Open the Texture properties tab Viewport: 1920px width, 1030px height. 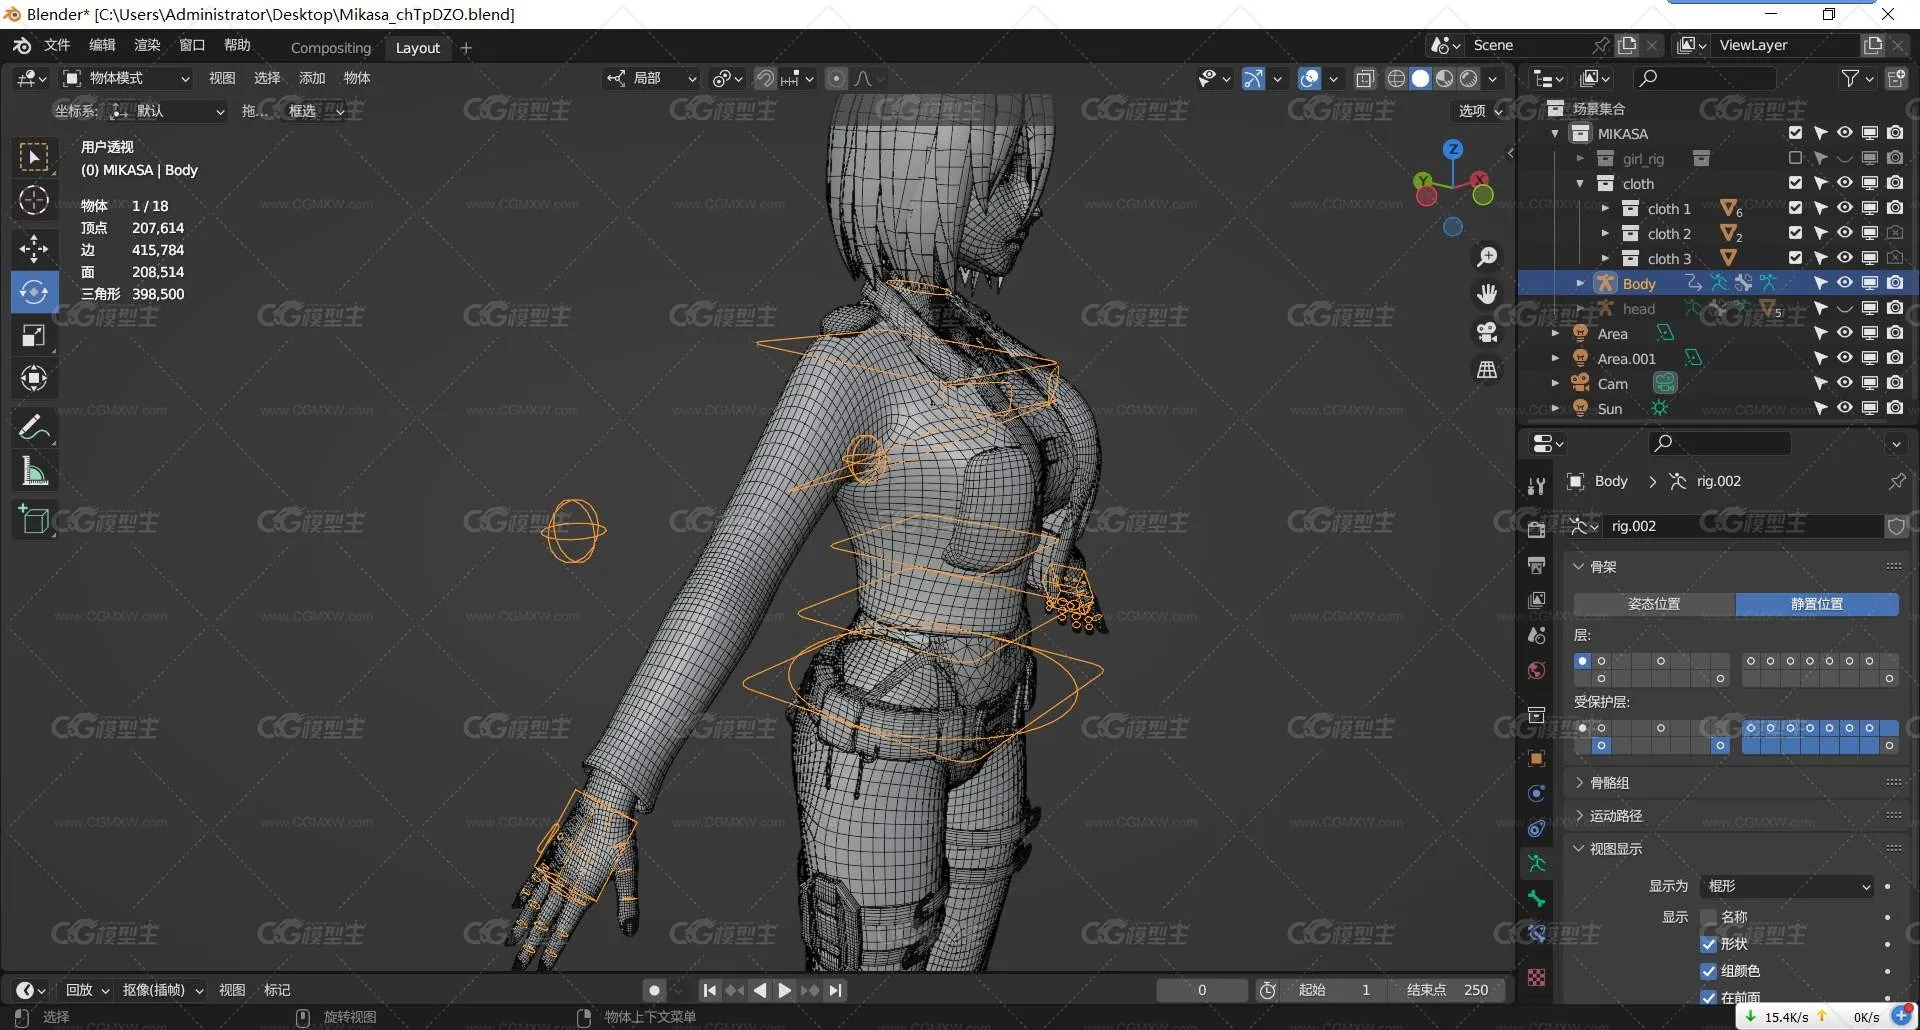(x=1537, y=977)
